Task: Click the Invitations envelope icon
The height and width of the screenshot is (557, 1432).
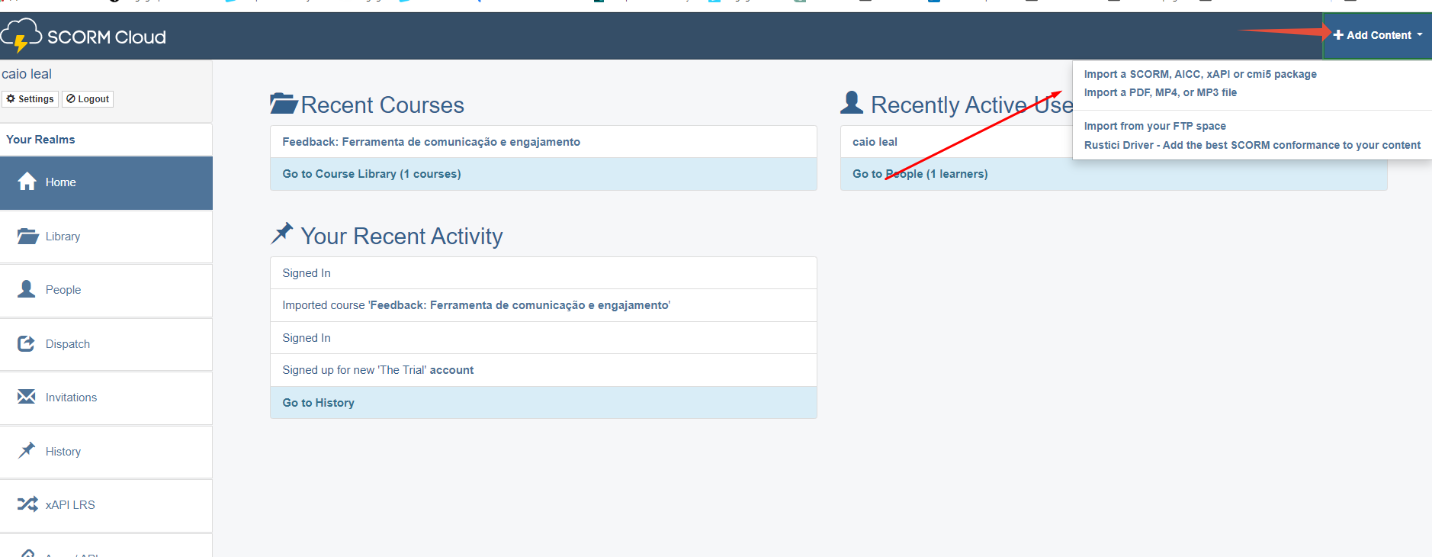Action: (x=27, y=397)
